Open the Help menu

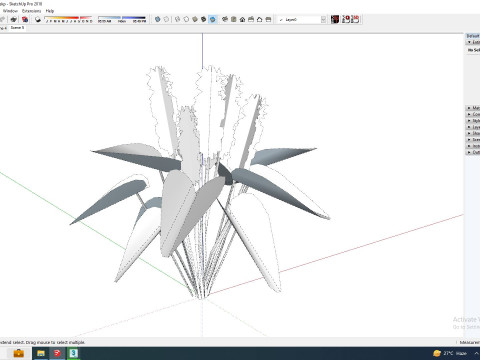pos(50,11)
